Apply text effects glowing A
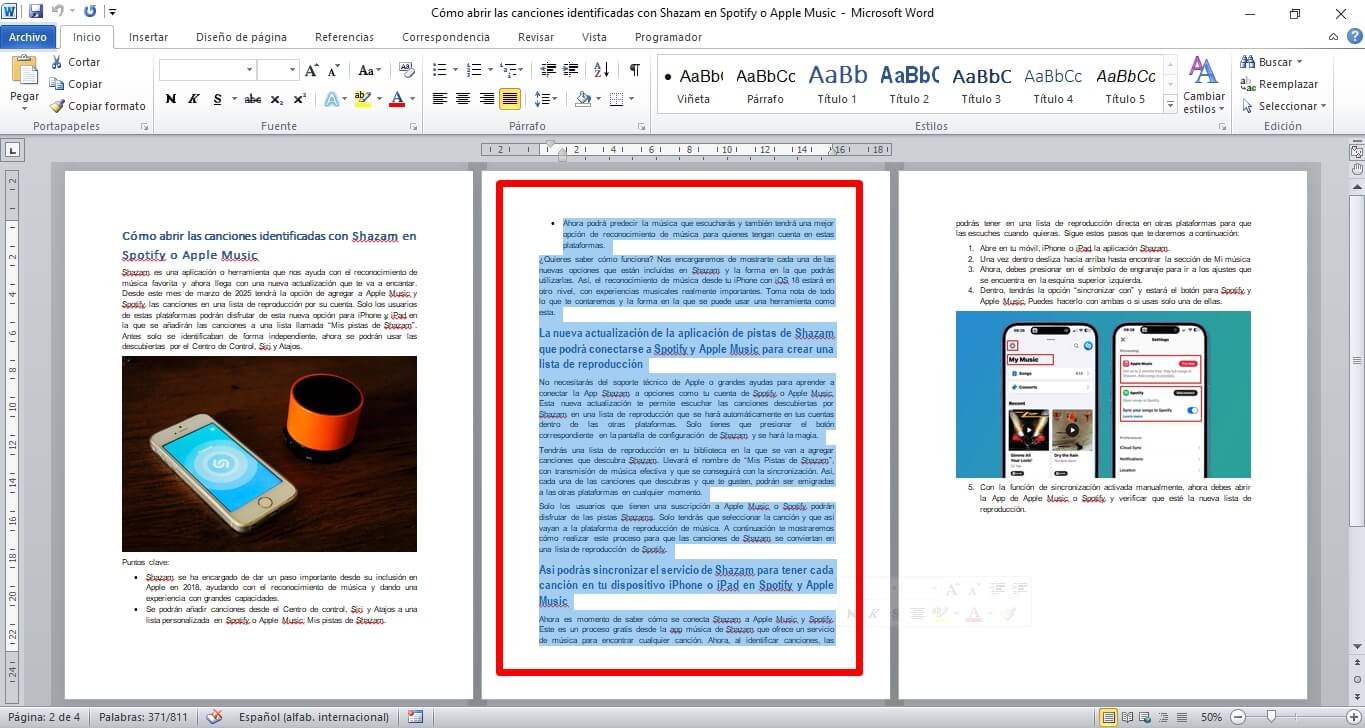 pos(333,99)
